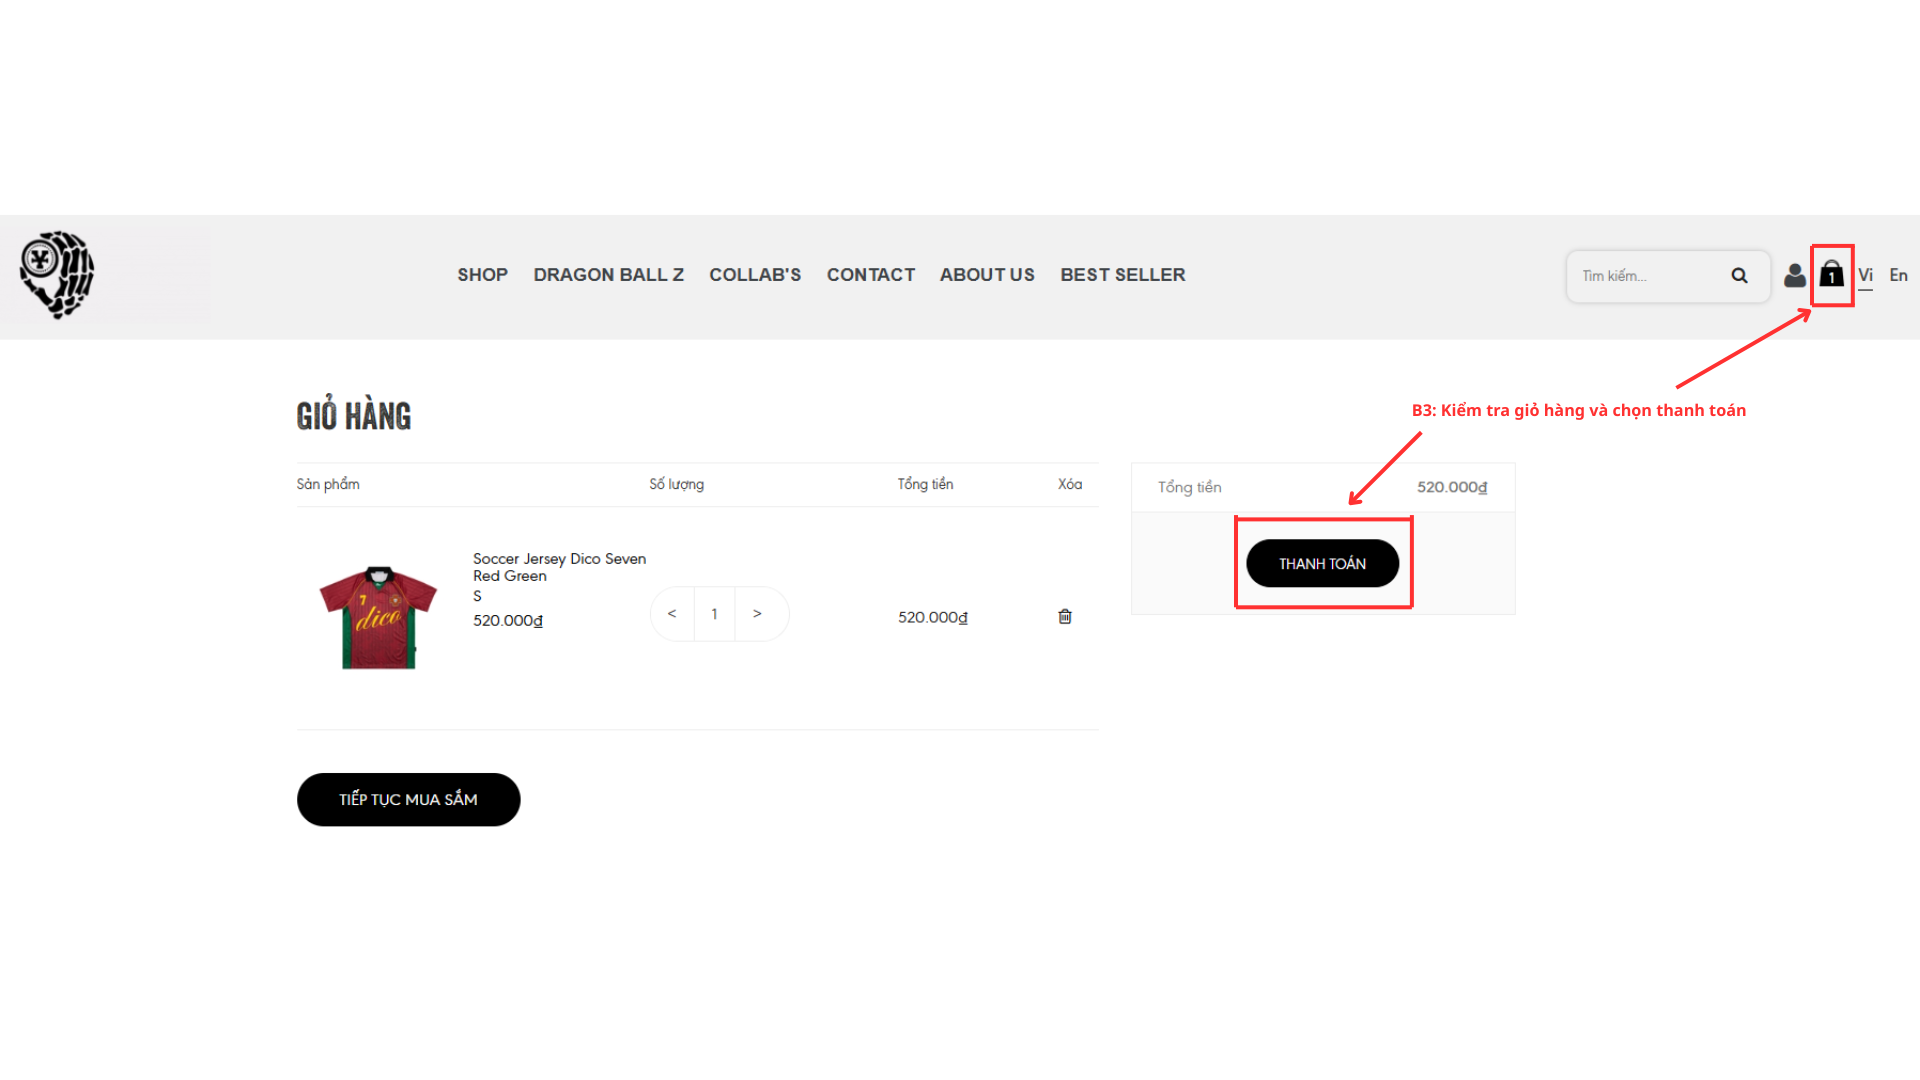Open BEST SELLER section
The width and height of the screenshot is (1920, 1080).
pos(1122,275)
